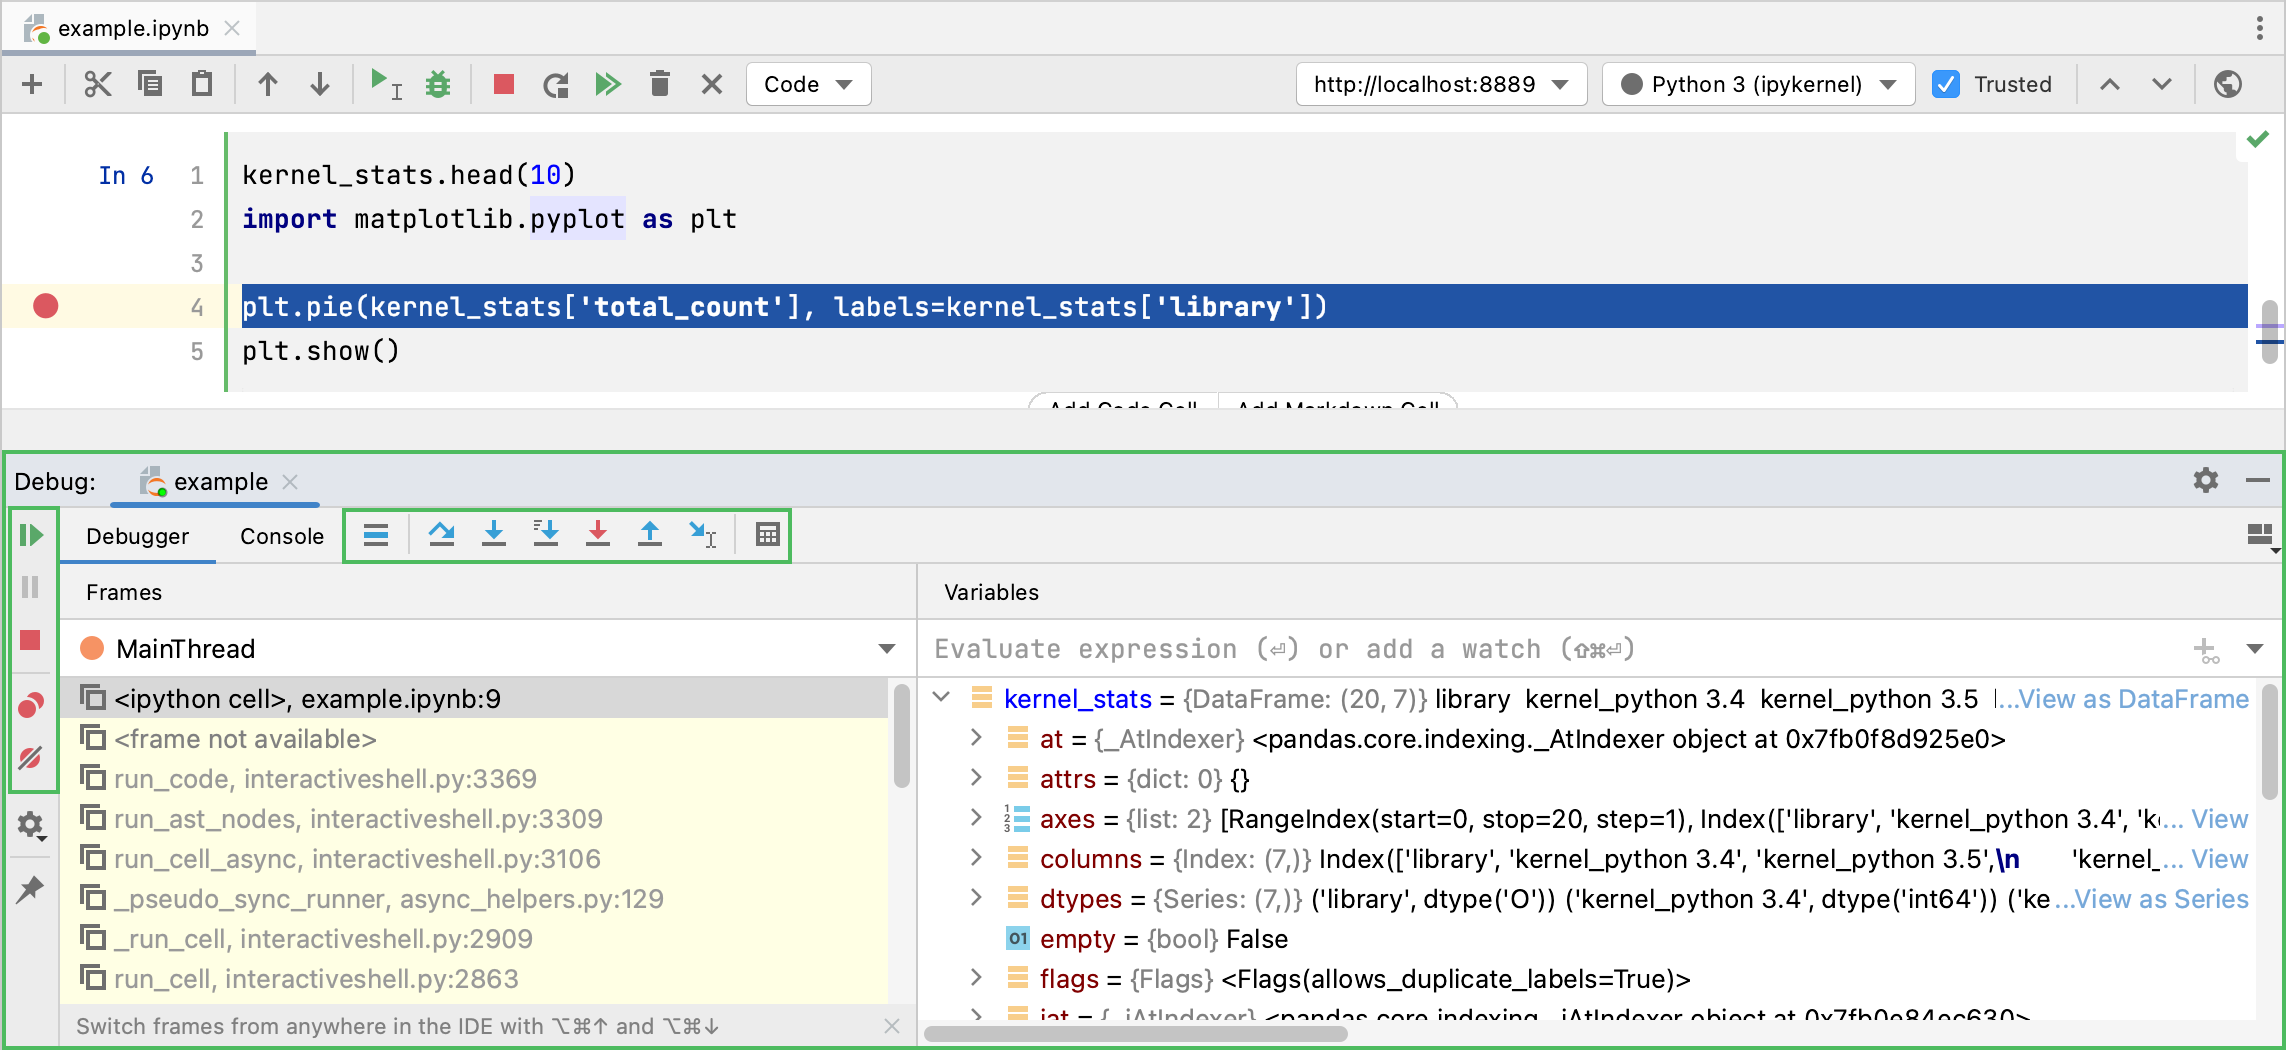Remove the breakpoint on line 4
Image resolution: width=2286 pixels, height=1050 pixels.
pos(44,307)
